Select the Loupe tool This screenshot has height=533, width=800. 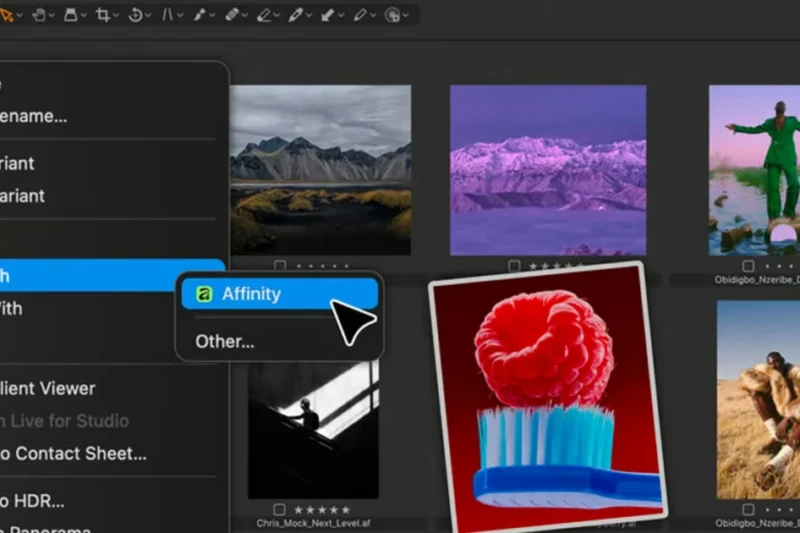tap(71, 15)
